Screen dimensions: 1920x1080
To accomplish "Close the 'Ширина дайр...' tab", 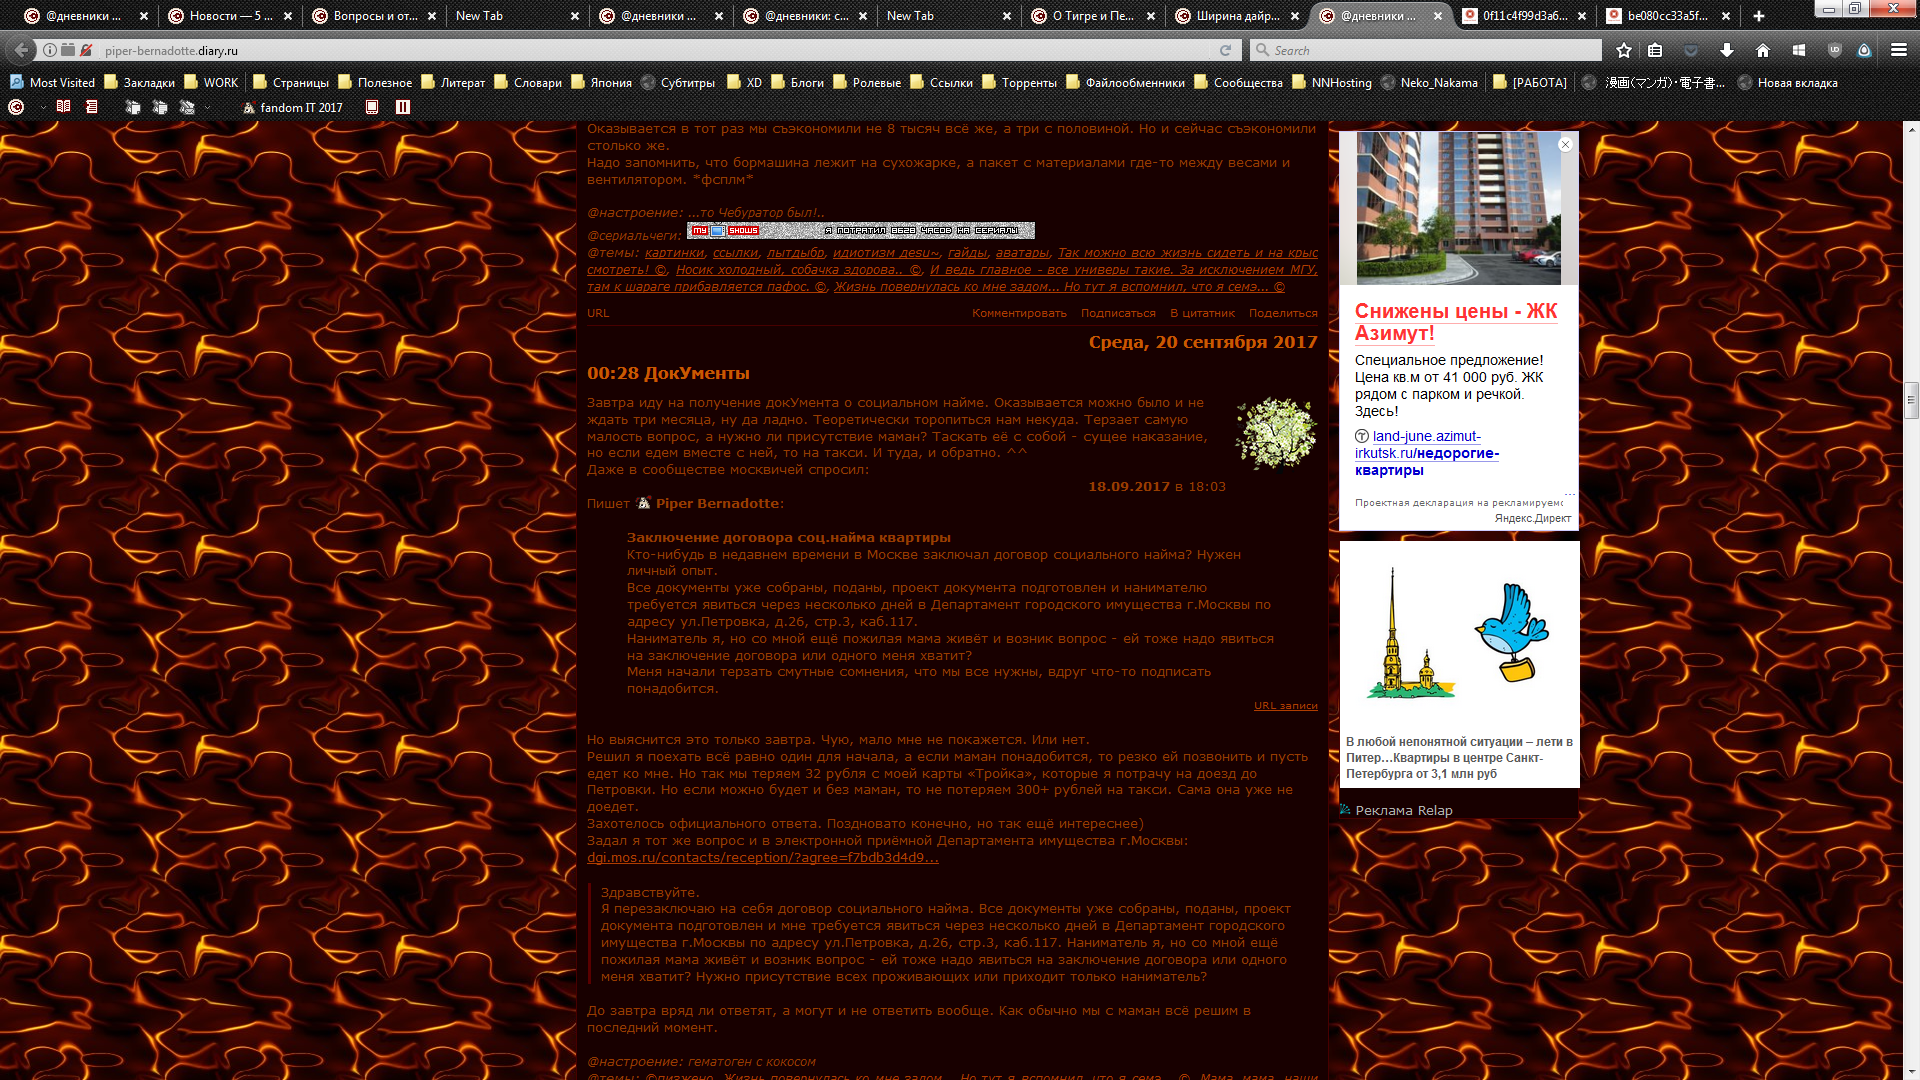I will (1295, 16).
